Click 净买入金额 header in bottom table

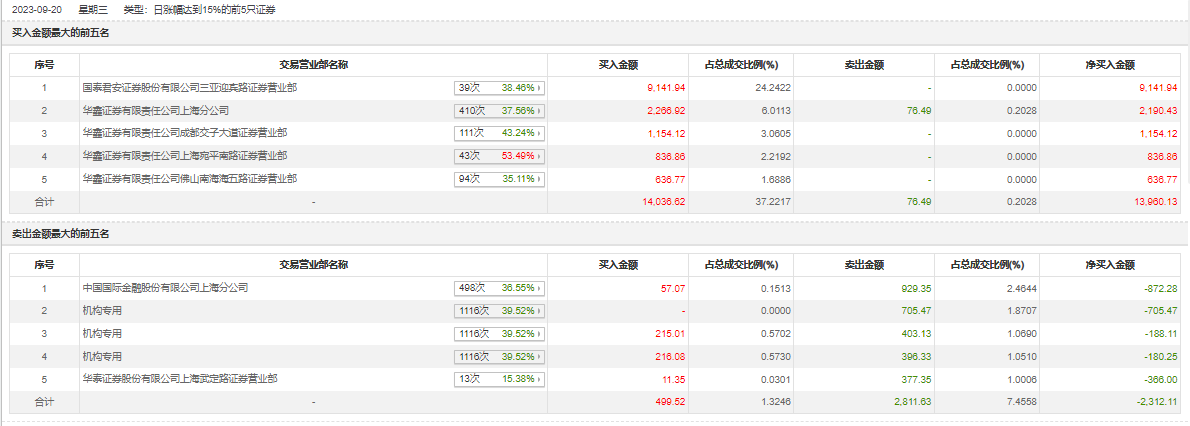click(1109, 265)
